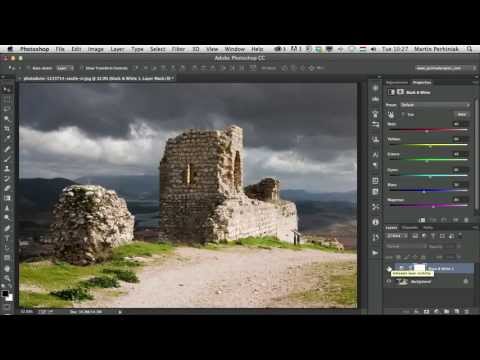
Task: Add layer mask at Layers panel bottom
Action: [426, 311]
